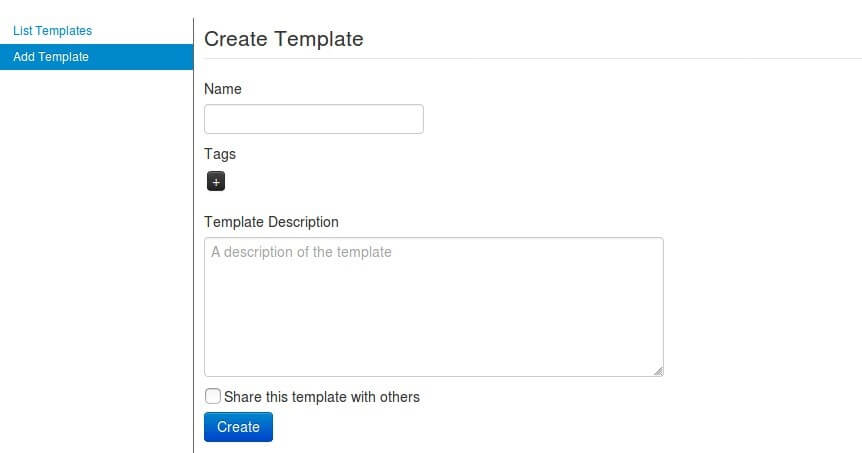Click the Tags label
The image size is (862, 453).
point(220,154)
